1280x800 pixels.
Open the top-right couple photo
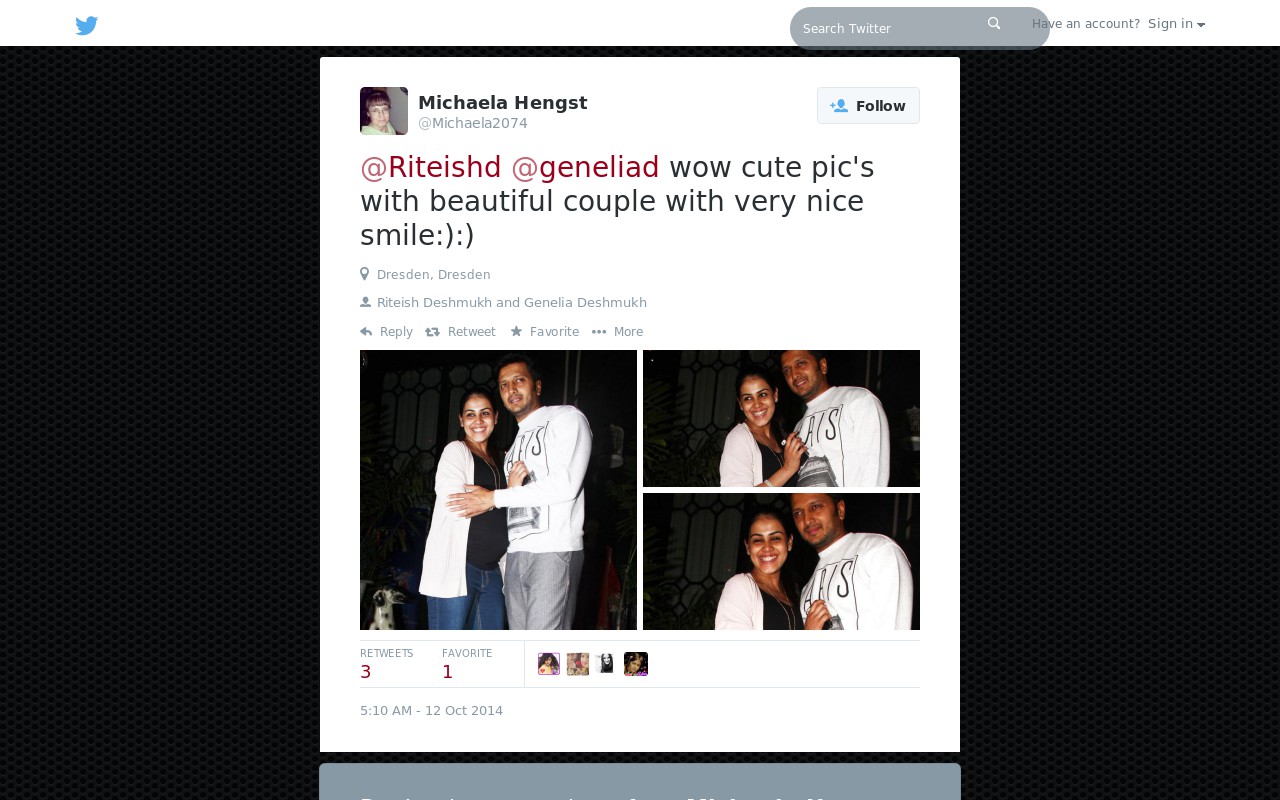[781, 418]
